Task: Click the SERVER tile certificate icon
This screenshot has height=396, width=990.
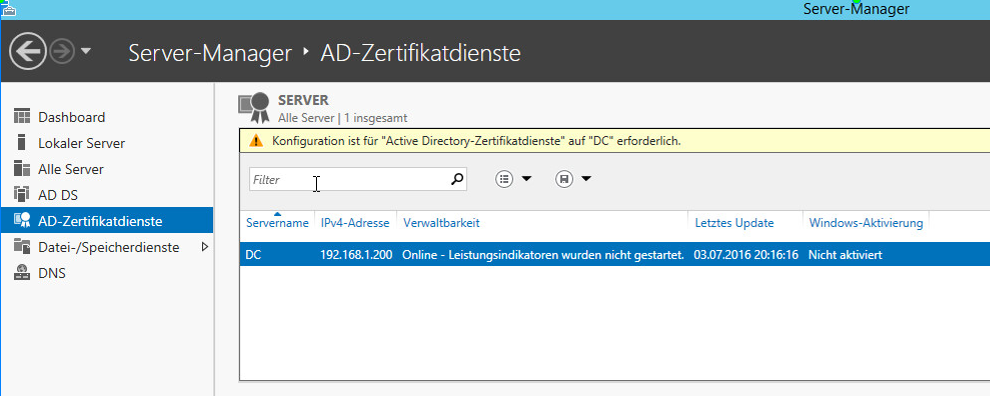Action: click(x=254, y=108)
